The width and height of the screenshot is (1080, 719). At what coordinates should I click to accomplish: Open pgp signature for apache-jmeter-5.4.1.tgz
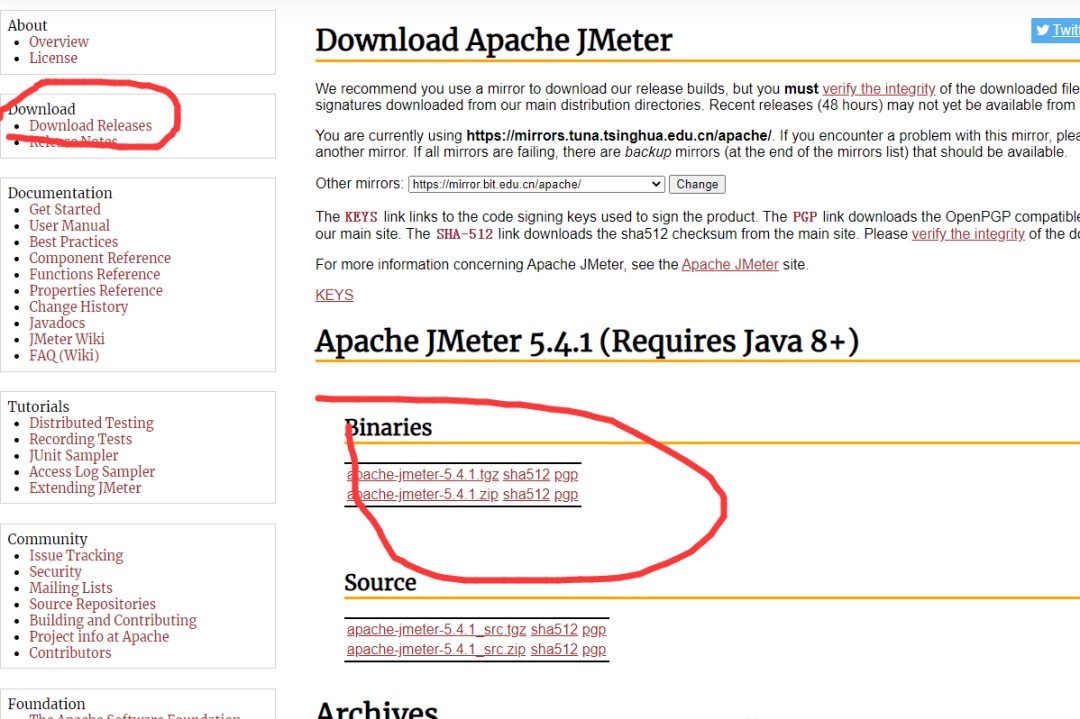(566, 475)
